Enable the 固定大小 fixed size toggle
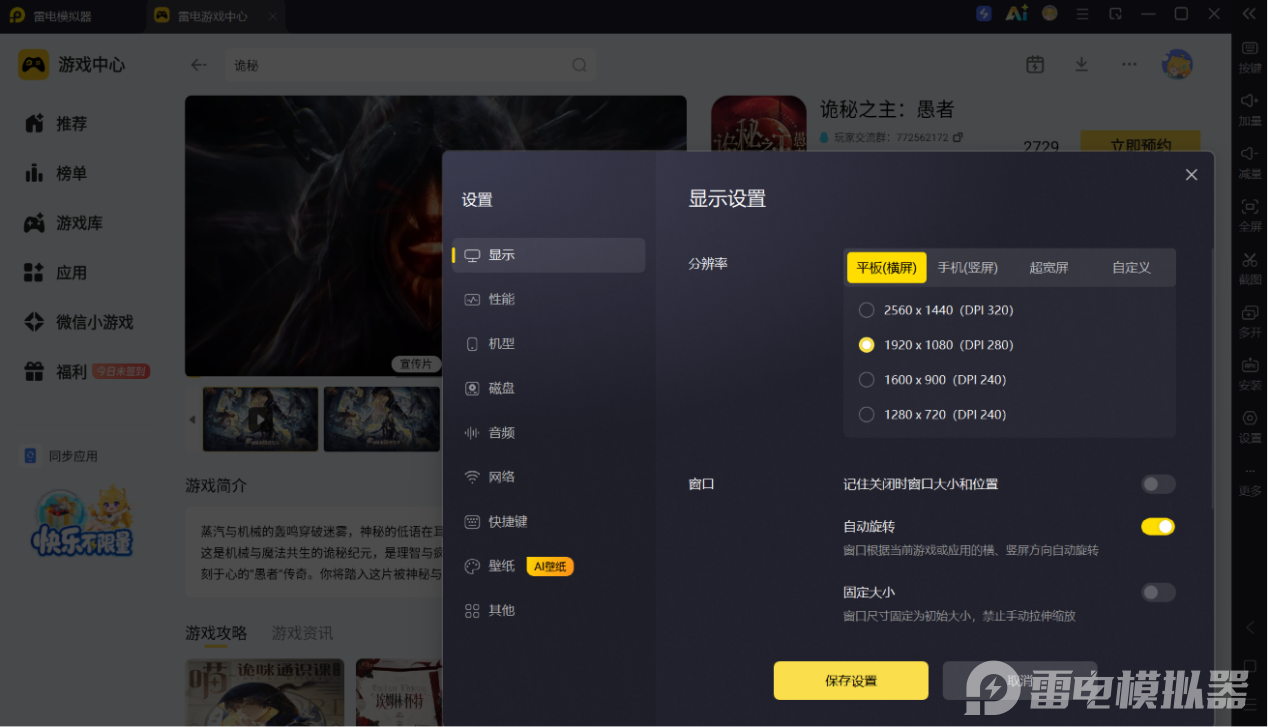This screenshot has height=727, width=1268. tap(1158, 593)
